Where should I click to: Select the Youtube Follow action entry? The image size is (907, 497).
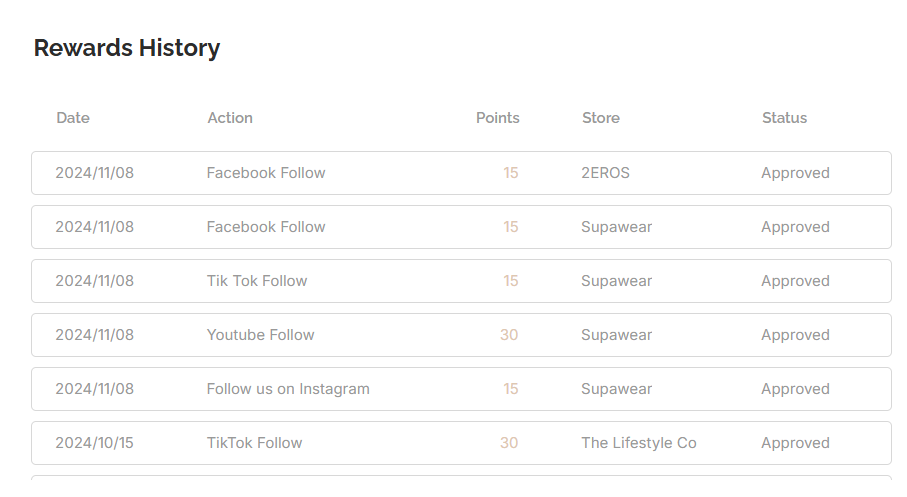tap(260, 334)
